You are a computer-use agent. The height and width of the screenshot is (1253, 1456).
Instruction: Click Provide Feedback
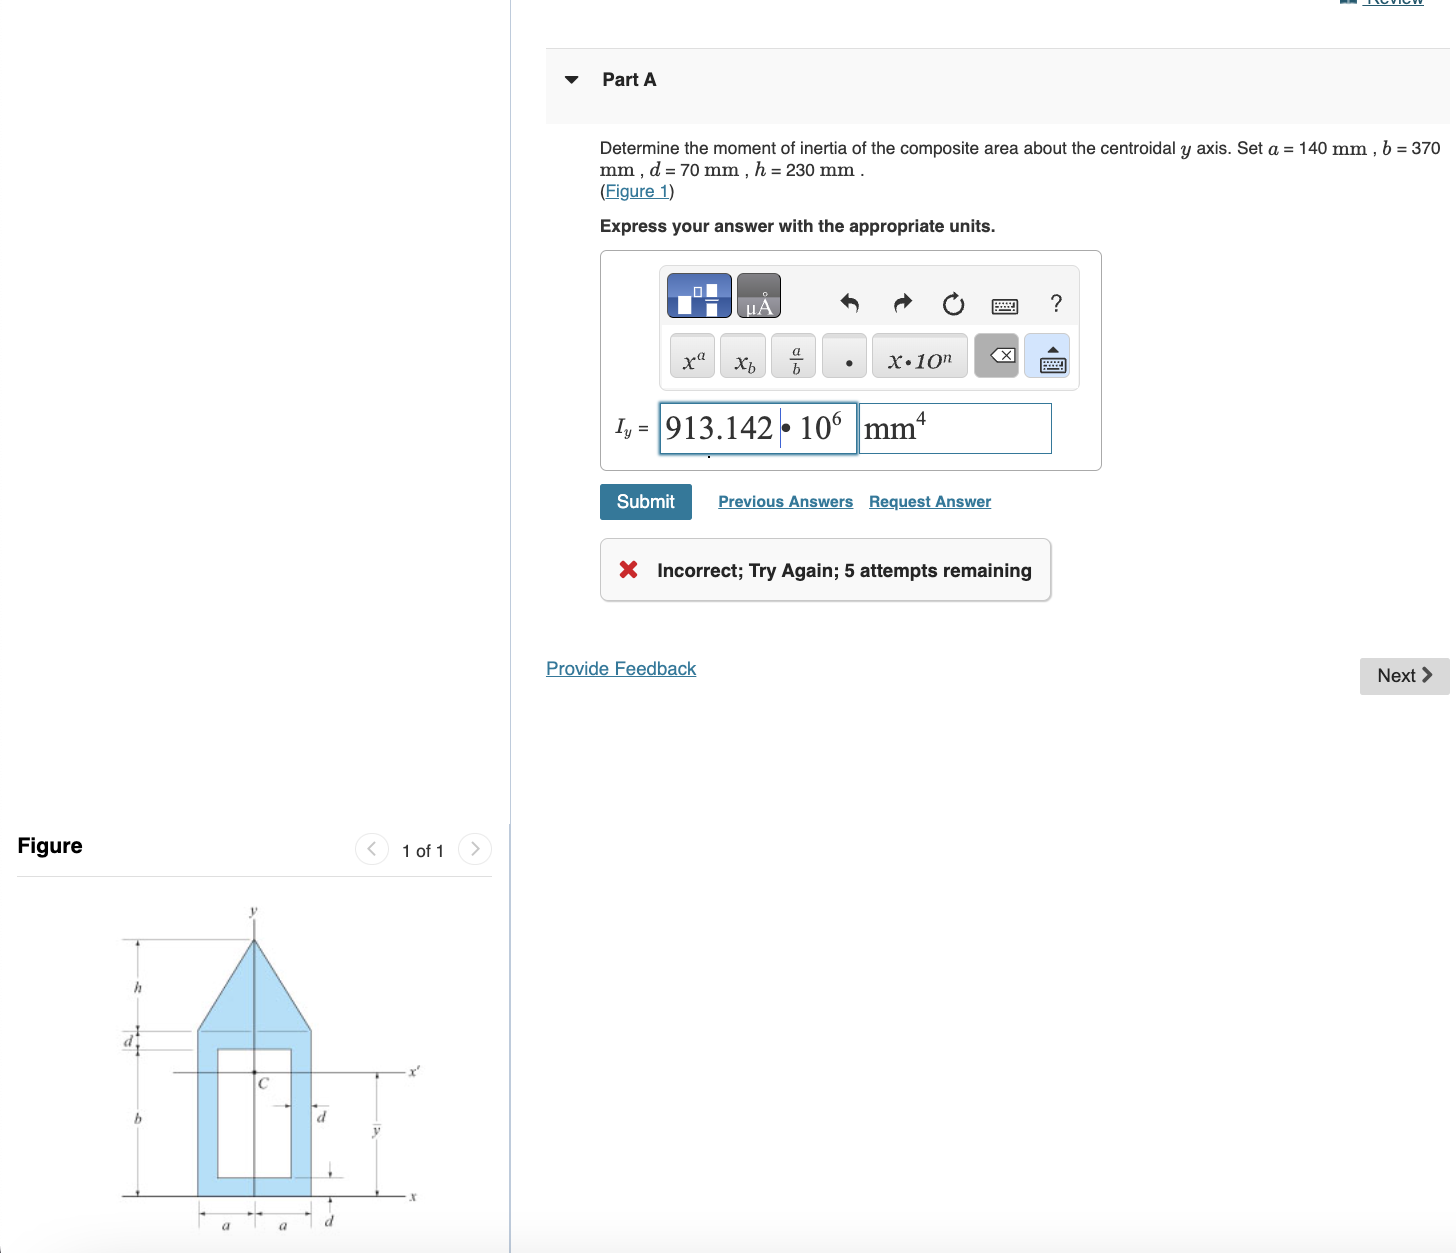coord(620,668)
